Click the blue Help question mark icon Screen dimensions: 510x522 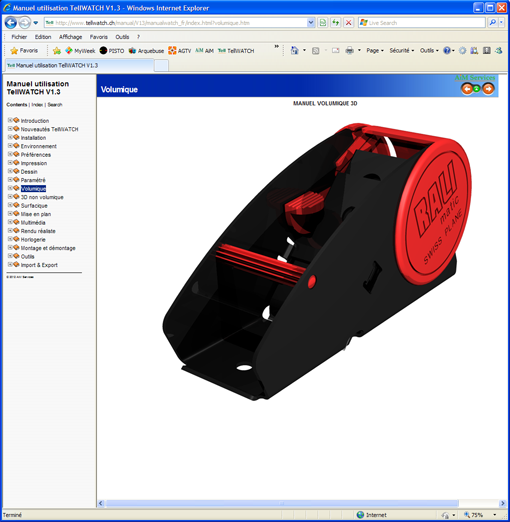[x=447, y=51]
